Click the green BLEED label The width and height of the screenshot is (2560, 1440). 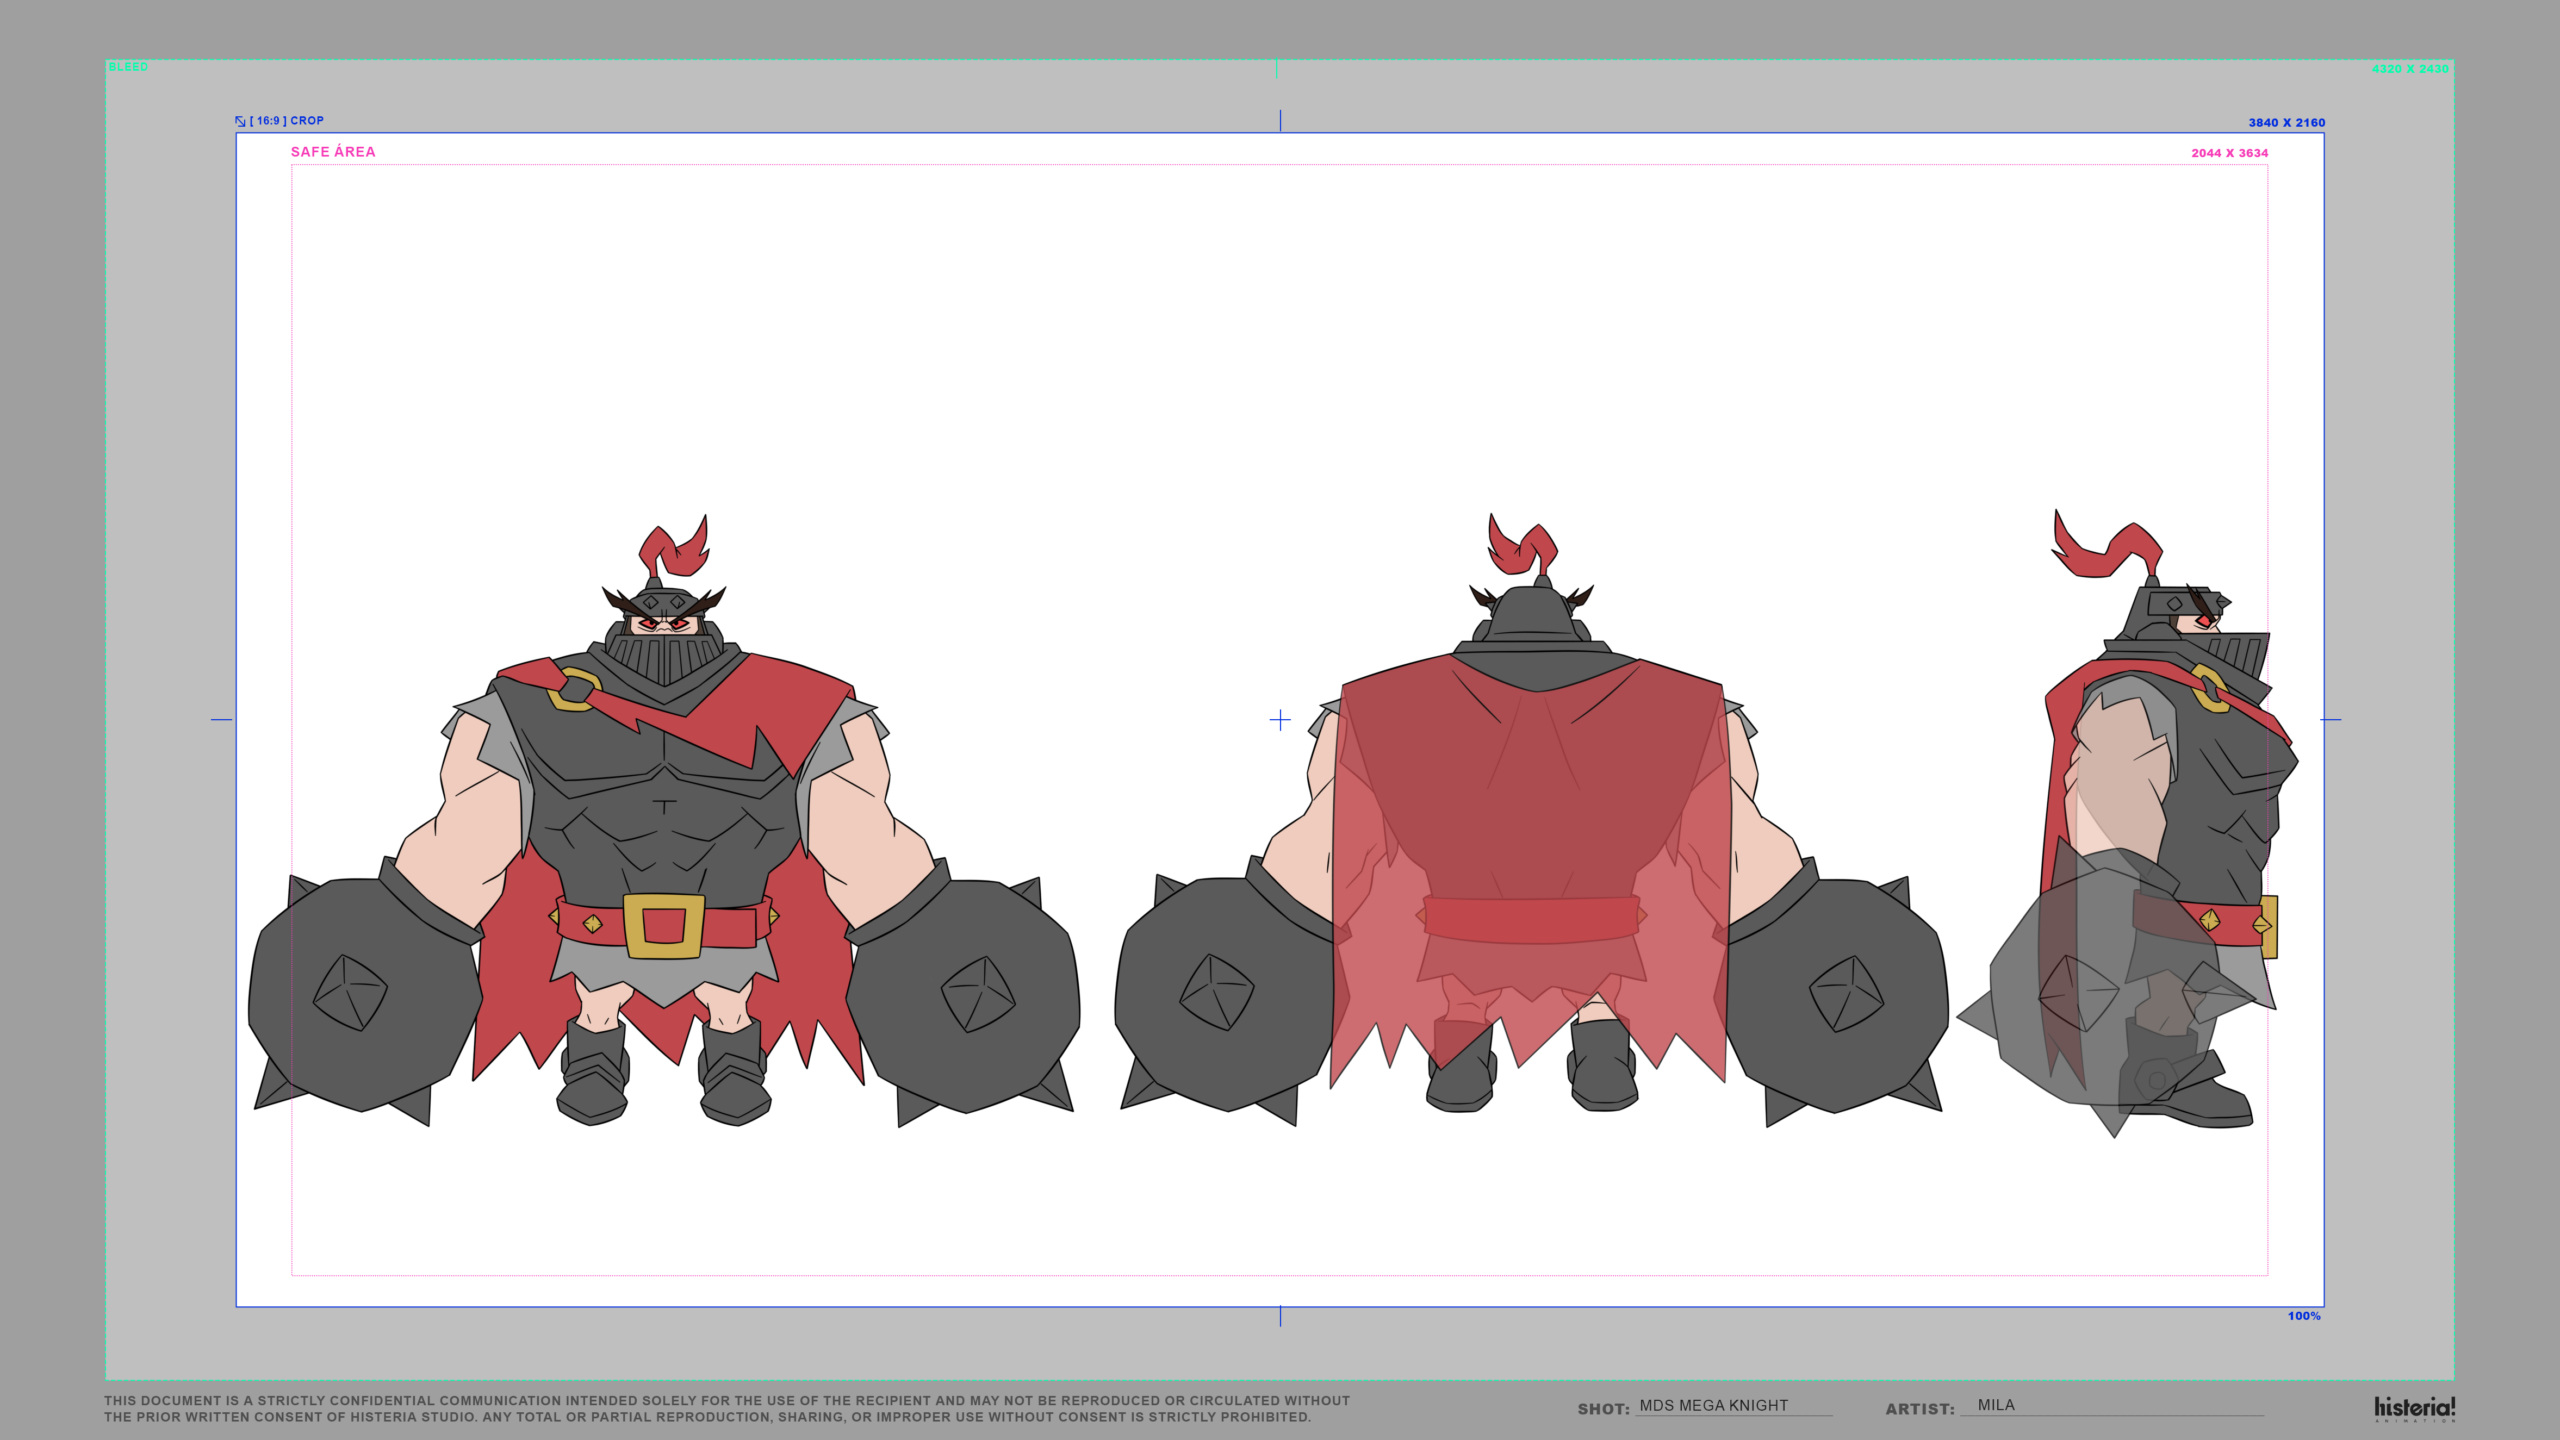tap(128, 67)
